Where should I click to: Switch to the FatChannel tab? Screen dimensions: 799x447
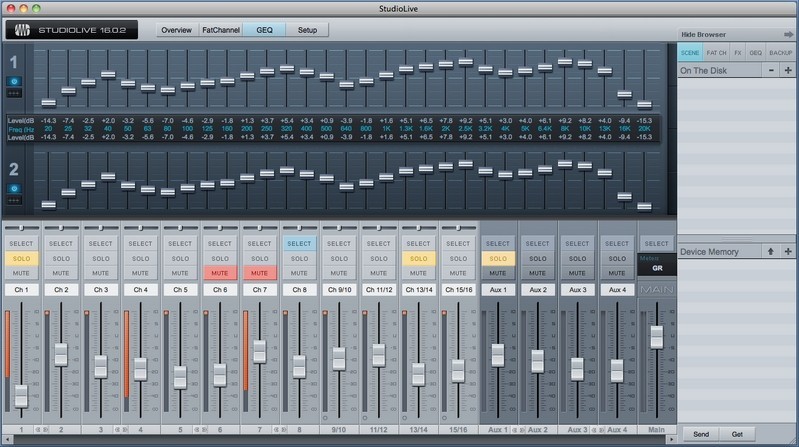219,30
